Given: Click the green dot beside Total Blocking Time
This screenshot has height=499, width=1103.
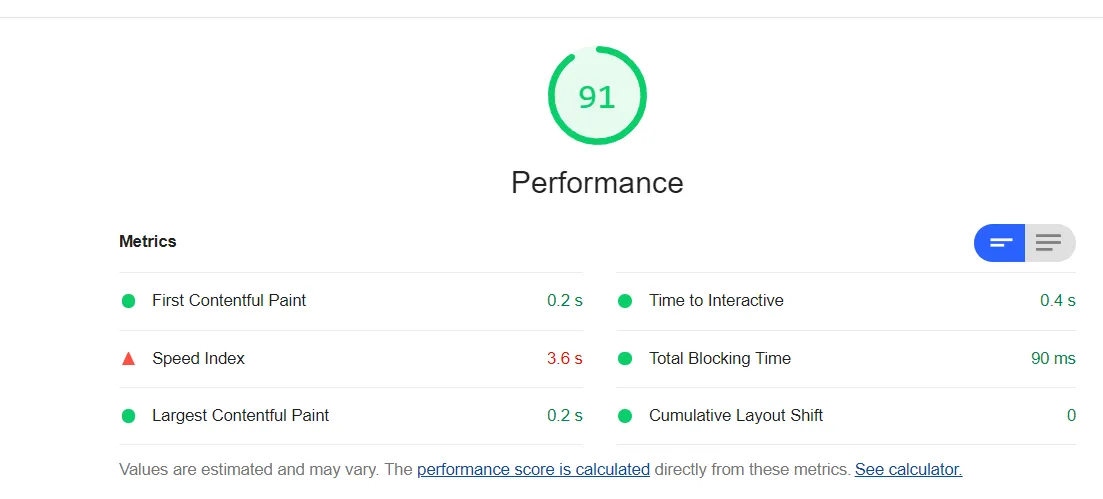Looking at the screenshot, I should click(625, 358).
